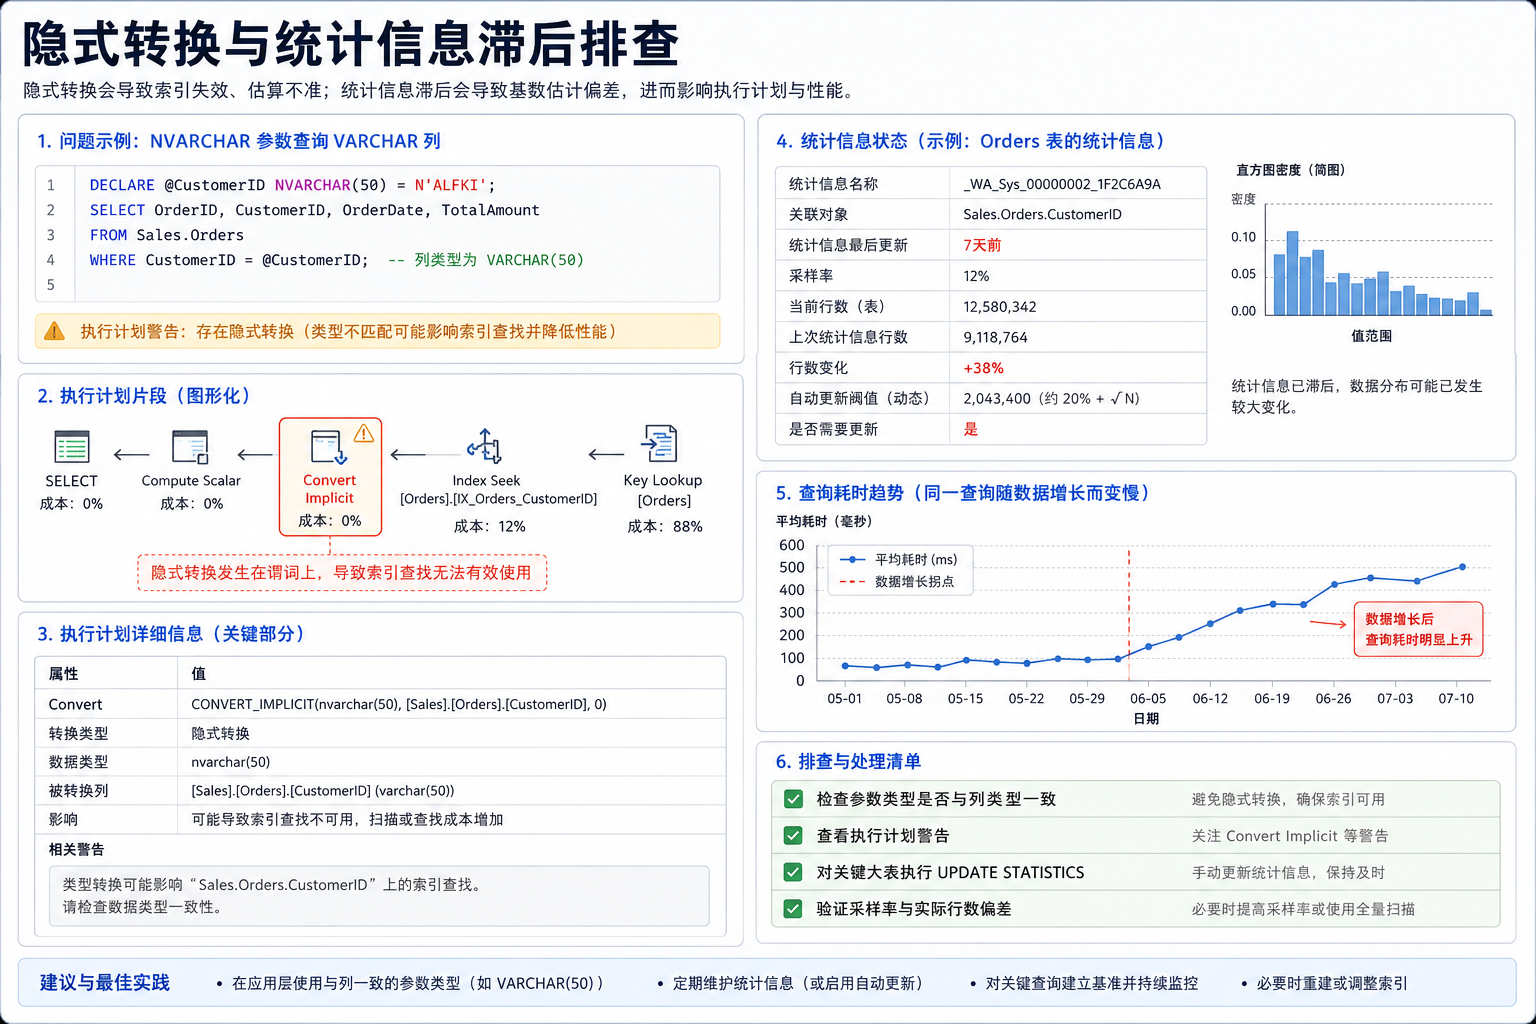Click the 数据增长拐点 legend entry

click(x=897, y=582)
